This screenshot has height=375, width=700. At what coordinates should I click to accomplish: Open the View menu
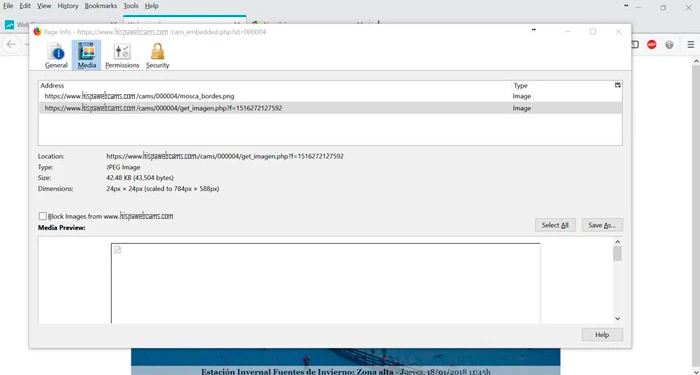(x=44, y=6)
